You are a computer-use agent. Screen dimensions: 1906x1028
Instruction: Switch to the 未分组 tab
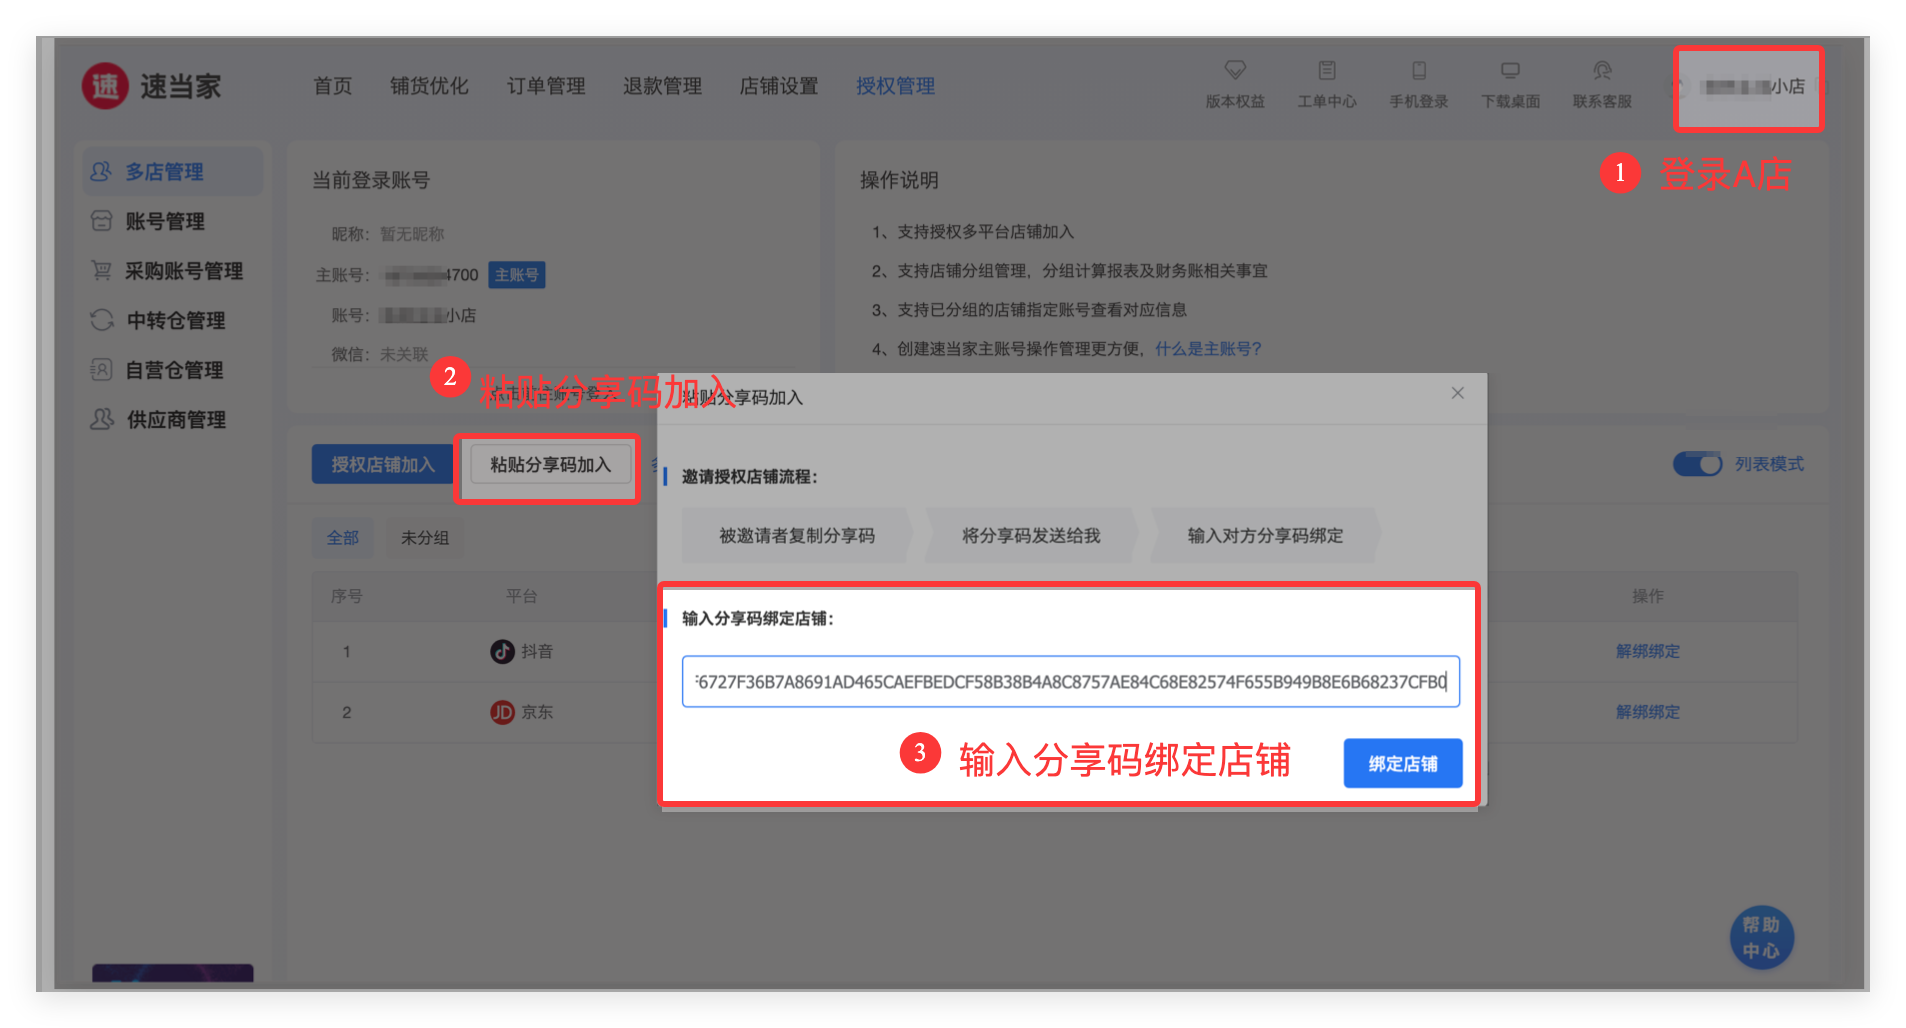[425, 538]
